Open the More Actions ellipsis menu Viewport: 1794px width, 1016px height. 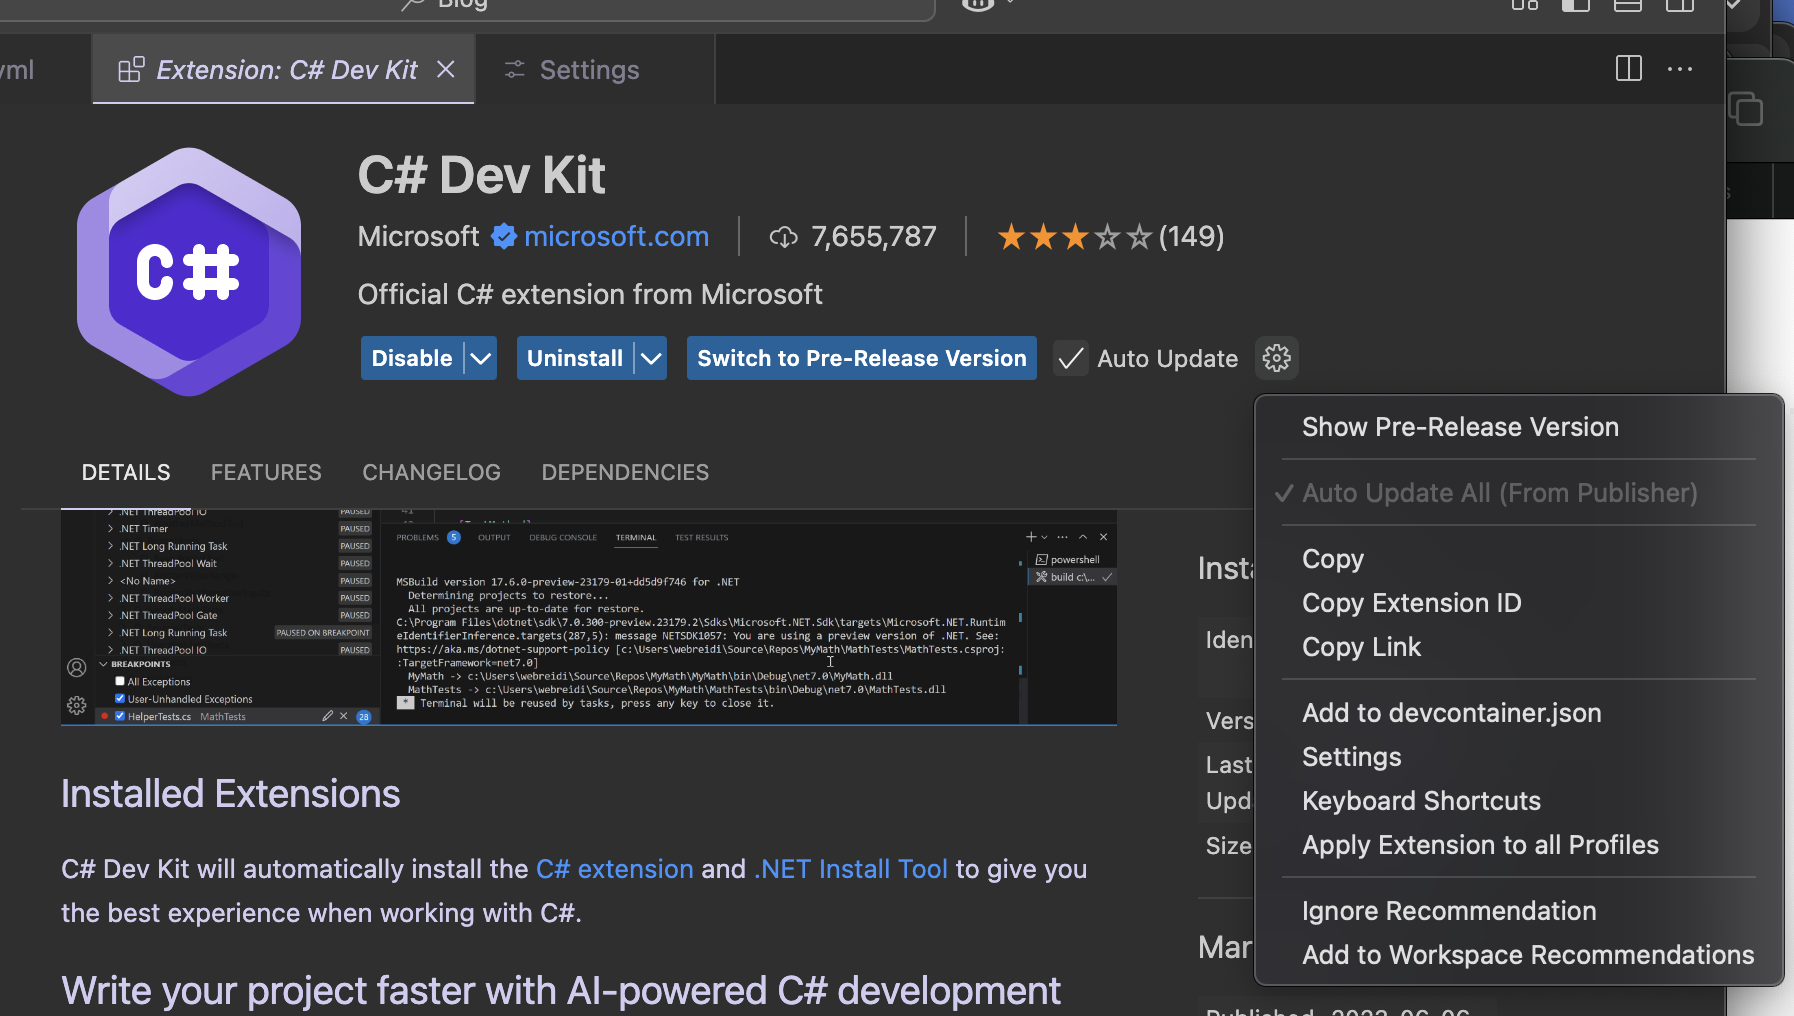click(1681, 69)
